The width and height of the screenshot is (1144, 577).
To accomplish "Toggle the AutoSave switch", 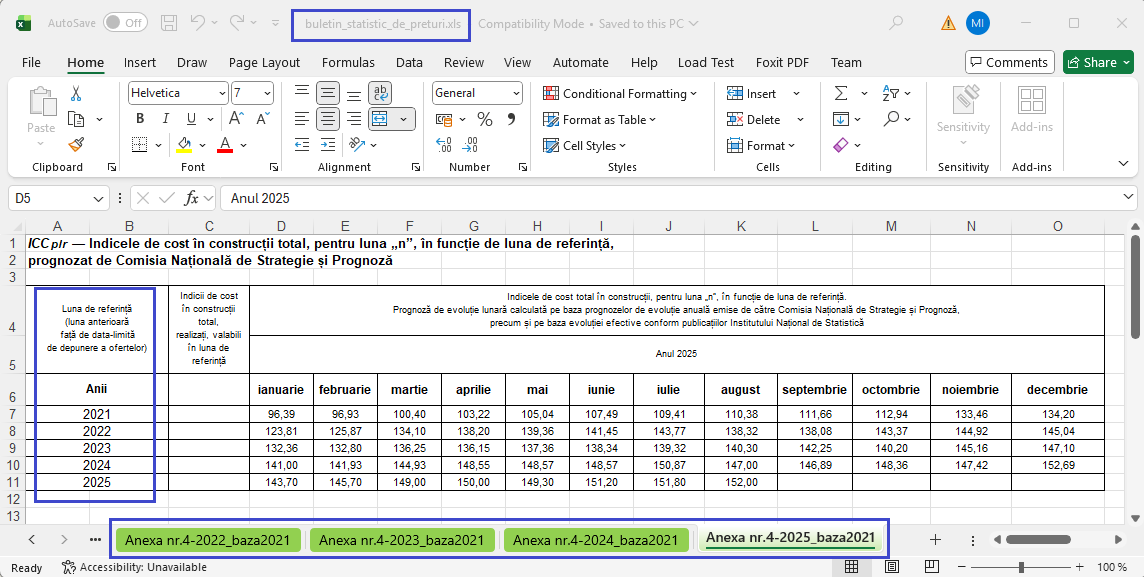I will click(x=125, y=22).
